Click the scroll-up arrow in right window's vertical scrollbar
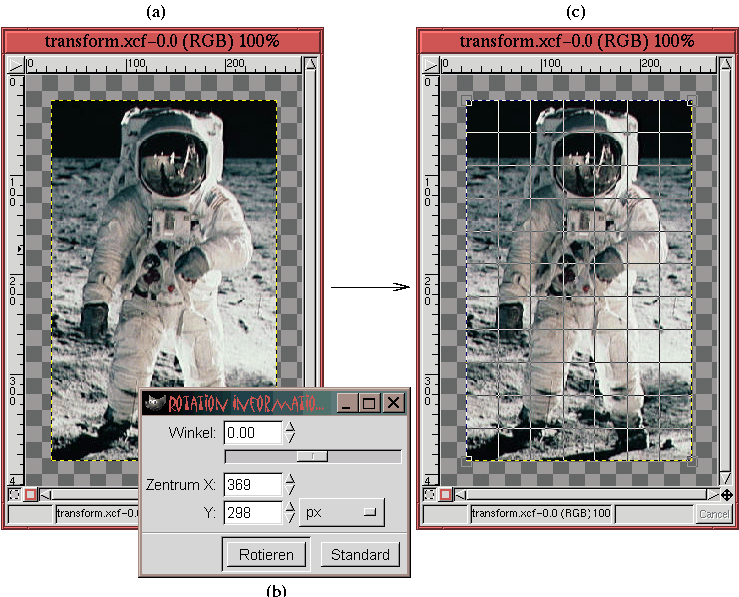Image resolution: width=739 pixels, height=597 pixels. tap(727, 64)
